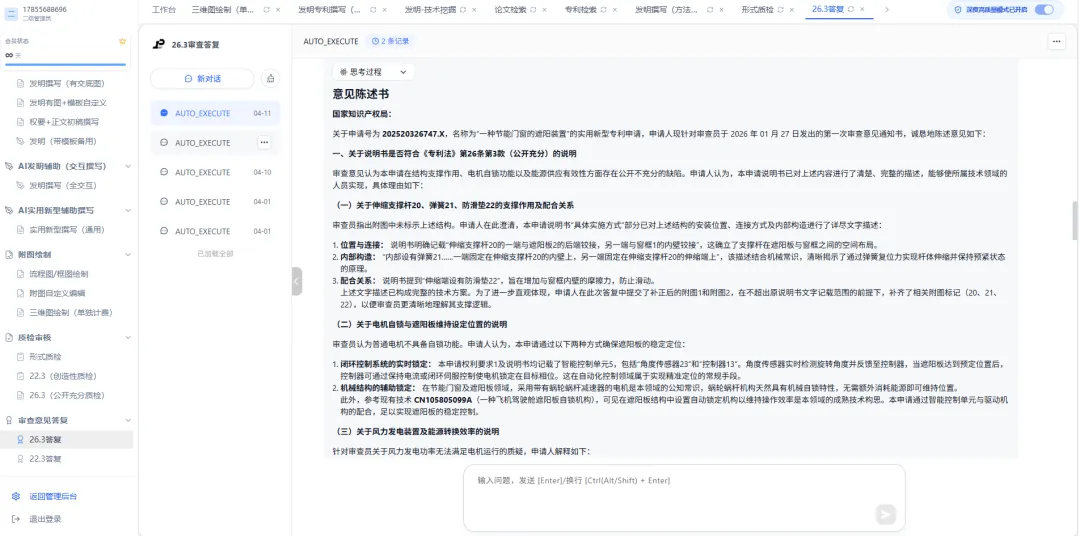Expand the 思考过程 dropdown
This screenshot has width=1080, height=536.
coord(373,71)
